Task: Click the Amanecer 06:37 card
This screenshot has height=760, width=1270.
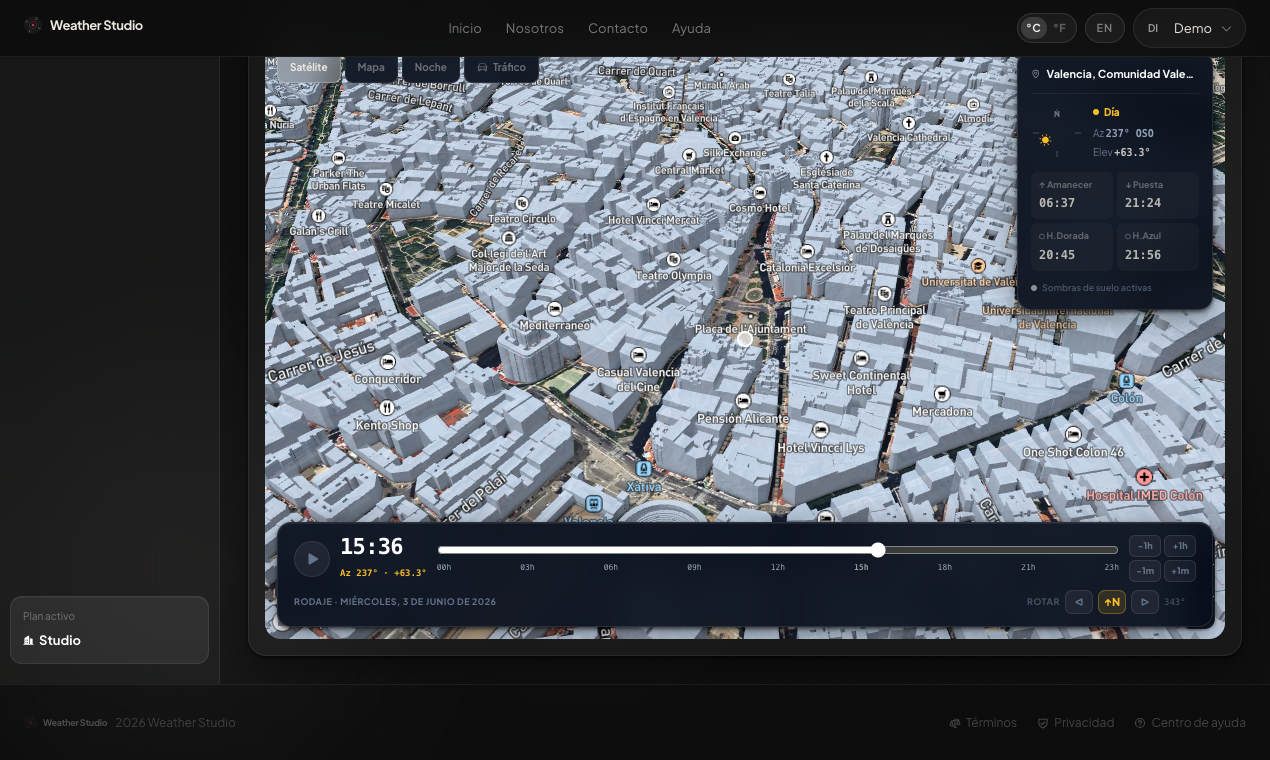Action: pos(1072,195)
